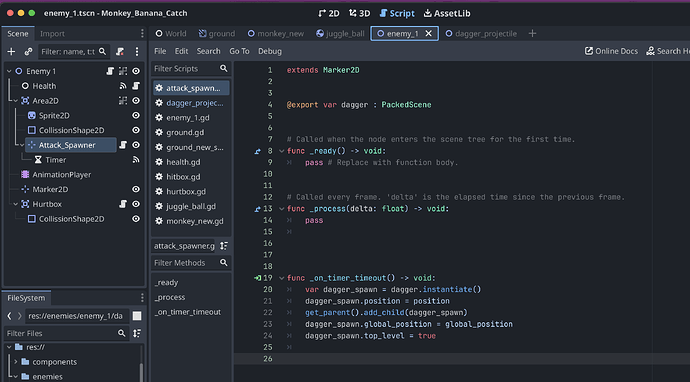Click the instantiate child scene link icon
This screenshot has width=690, height=382.
[28, 51]
